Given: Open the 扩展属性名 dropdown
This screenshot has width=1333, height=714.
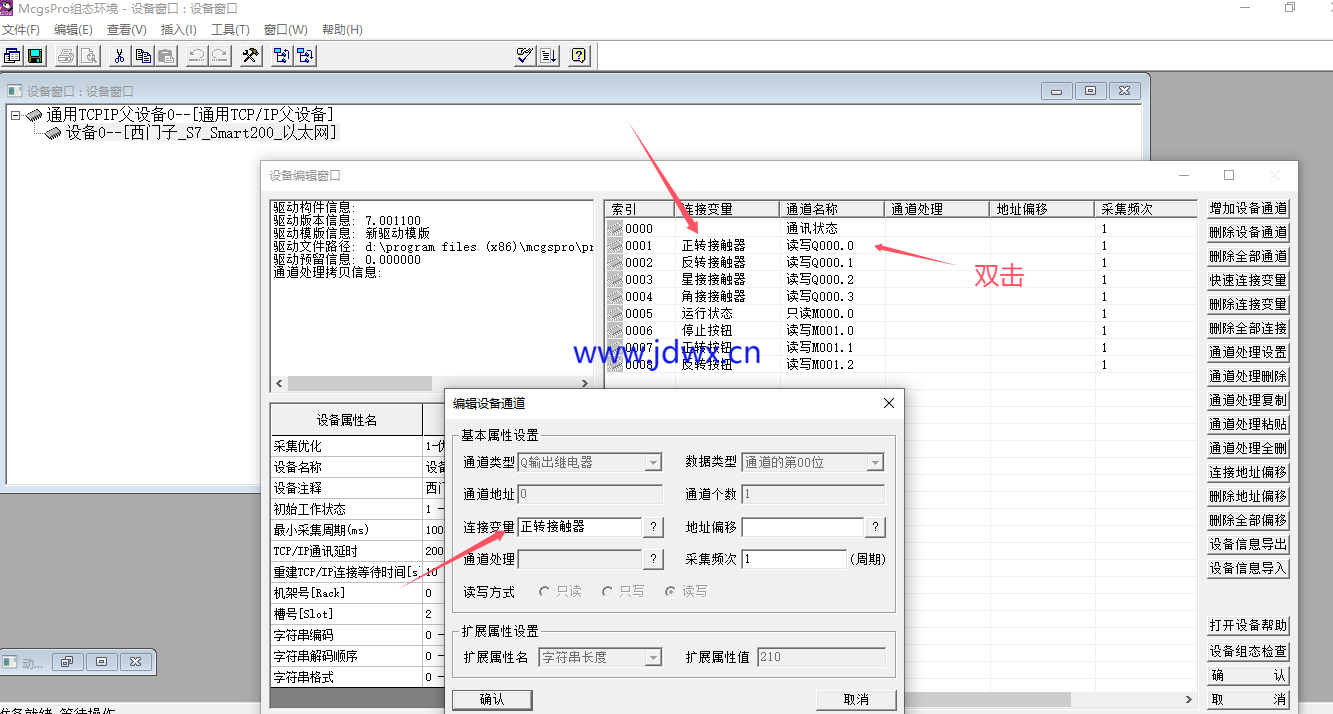Looking at the screenshot, I should coord(653,657).
